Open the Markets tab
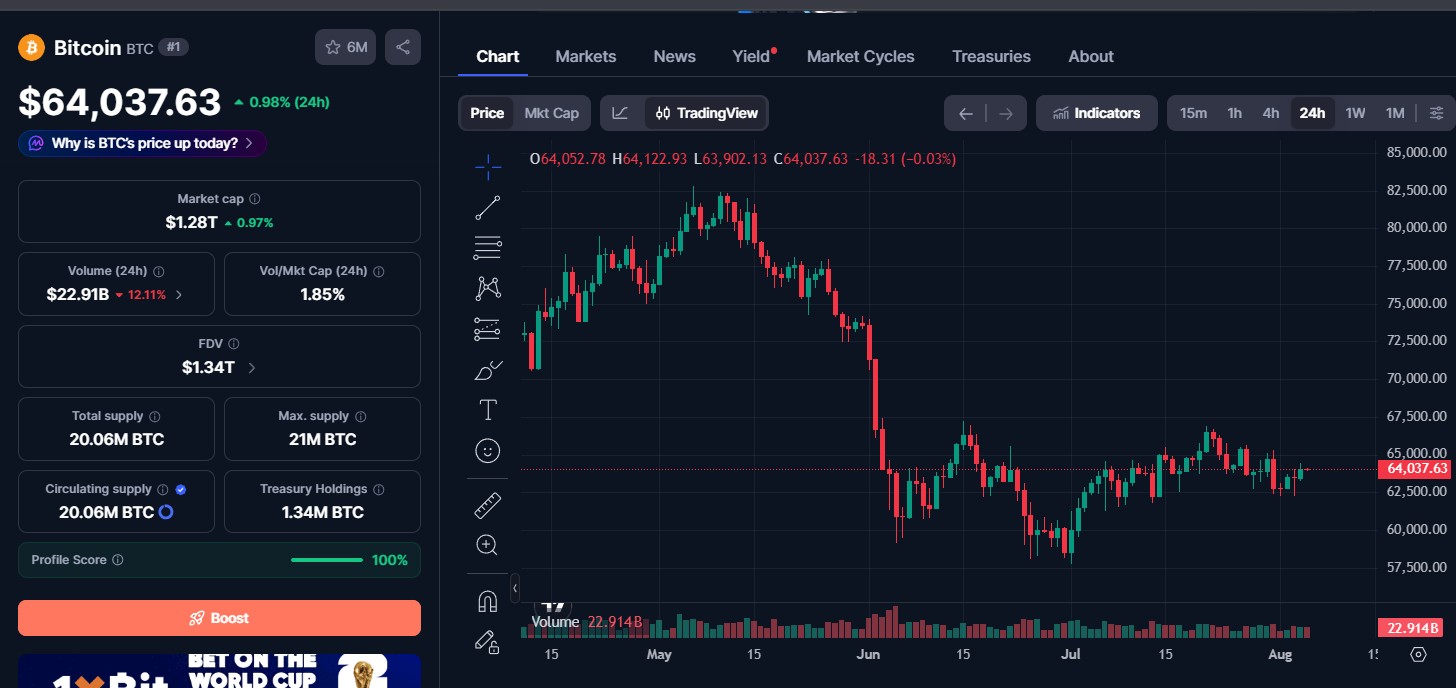This screenshot has width=1456, height=688. (x=586, y=56)
